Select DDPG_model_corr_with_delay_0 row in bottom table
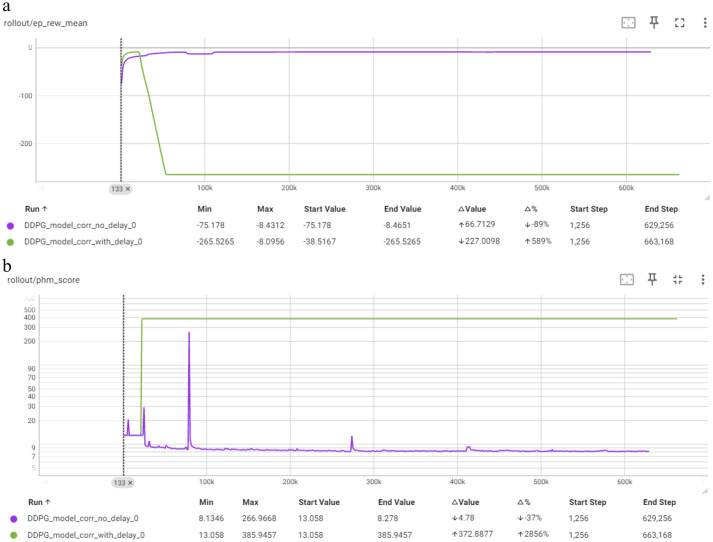This screenshot has height=542, width=713. pos(356,535)
